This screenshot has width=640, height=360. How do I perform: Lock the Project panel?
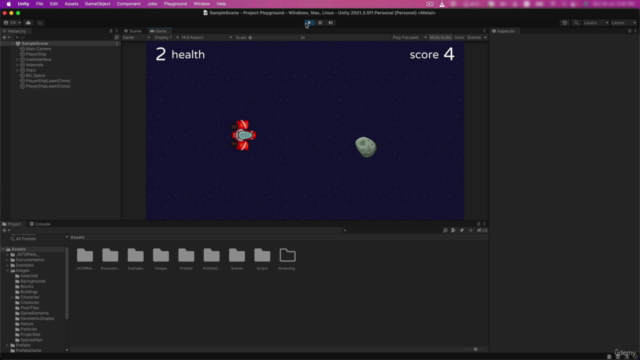point(478,224)
